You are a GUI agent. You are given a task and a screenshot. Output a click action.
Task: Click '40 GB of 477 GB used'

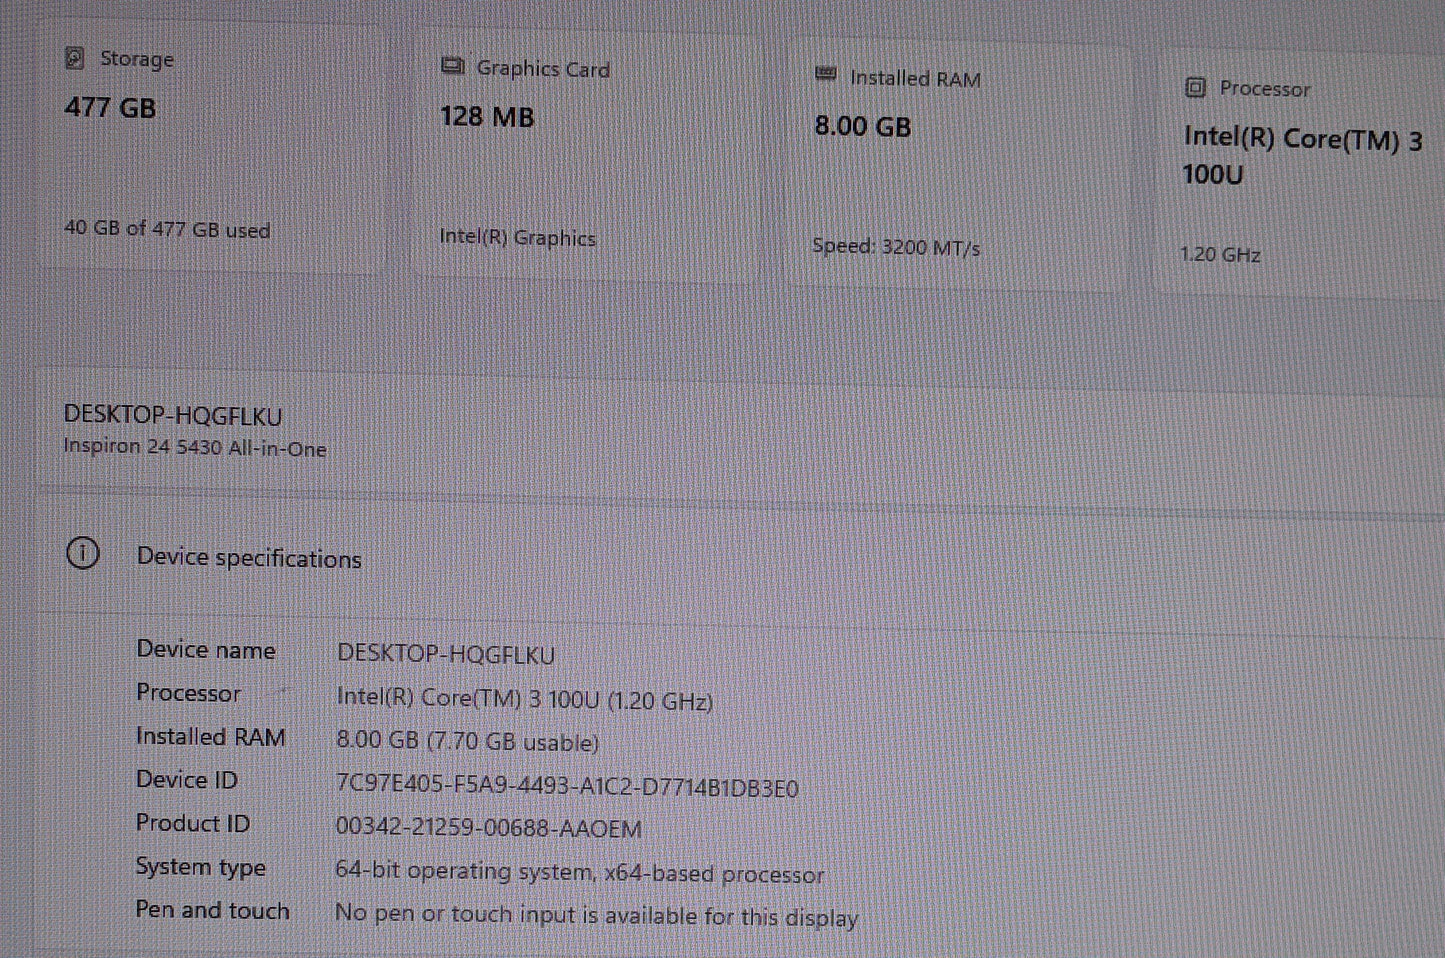click(167, 229)
